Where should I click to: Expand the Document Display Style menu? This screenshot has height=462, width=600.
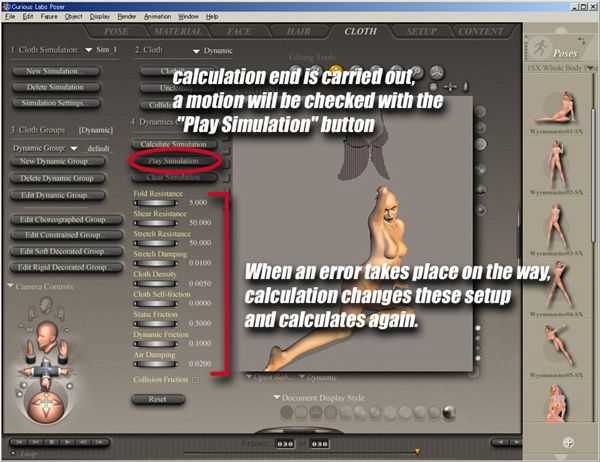pyautogui.click(x=277, y=397)
